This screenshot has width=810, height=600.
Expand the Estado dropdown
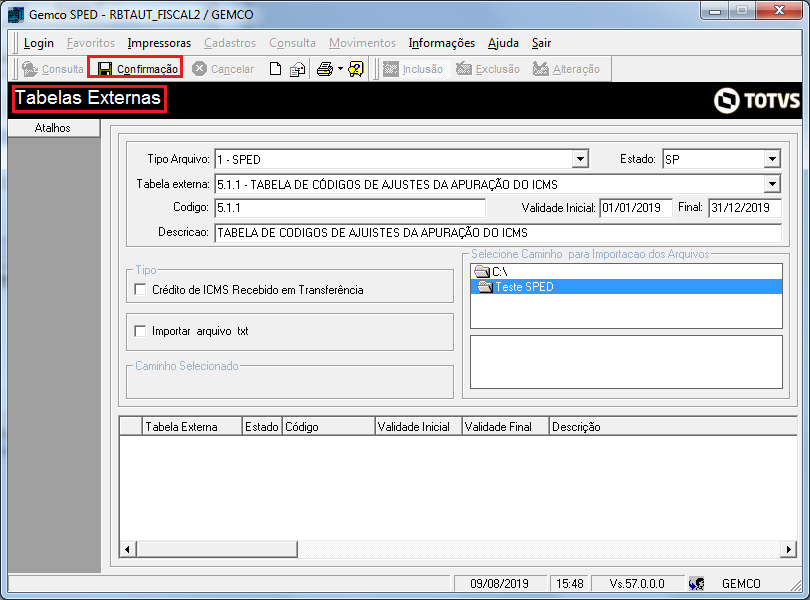pos(772,159)
